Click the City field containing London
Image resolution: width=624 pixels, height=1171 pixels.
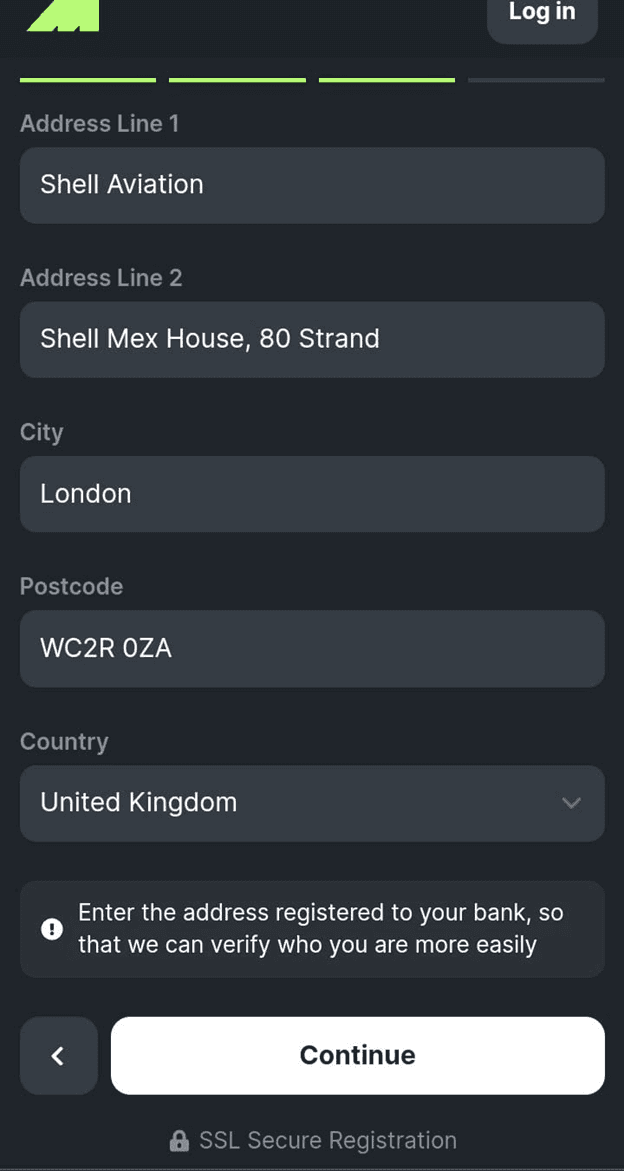(x=312, y=494)
